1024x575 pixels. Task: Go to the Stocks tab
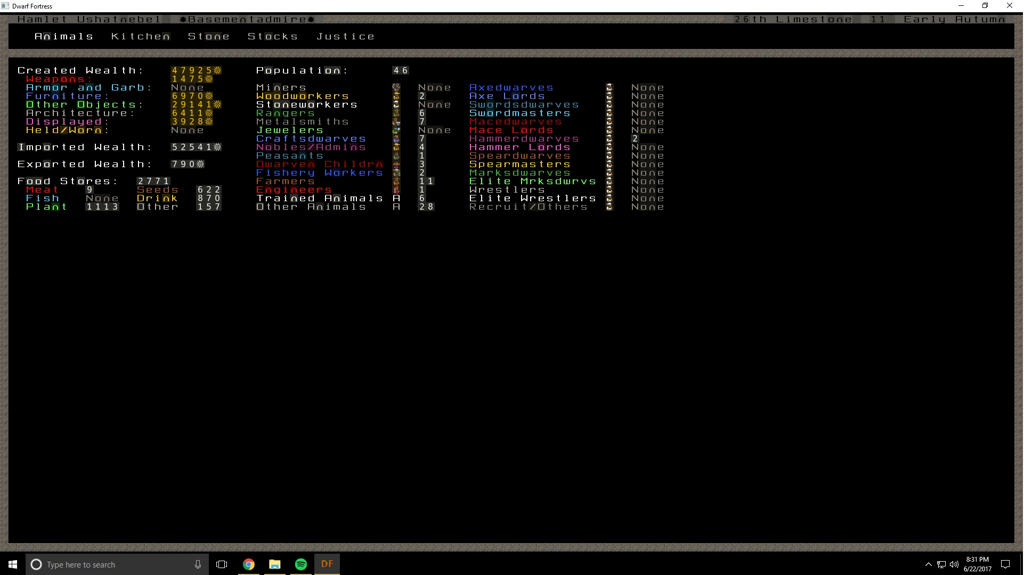tap(273, 36)
